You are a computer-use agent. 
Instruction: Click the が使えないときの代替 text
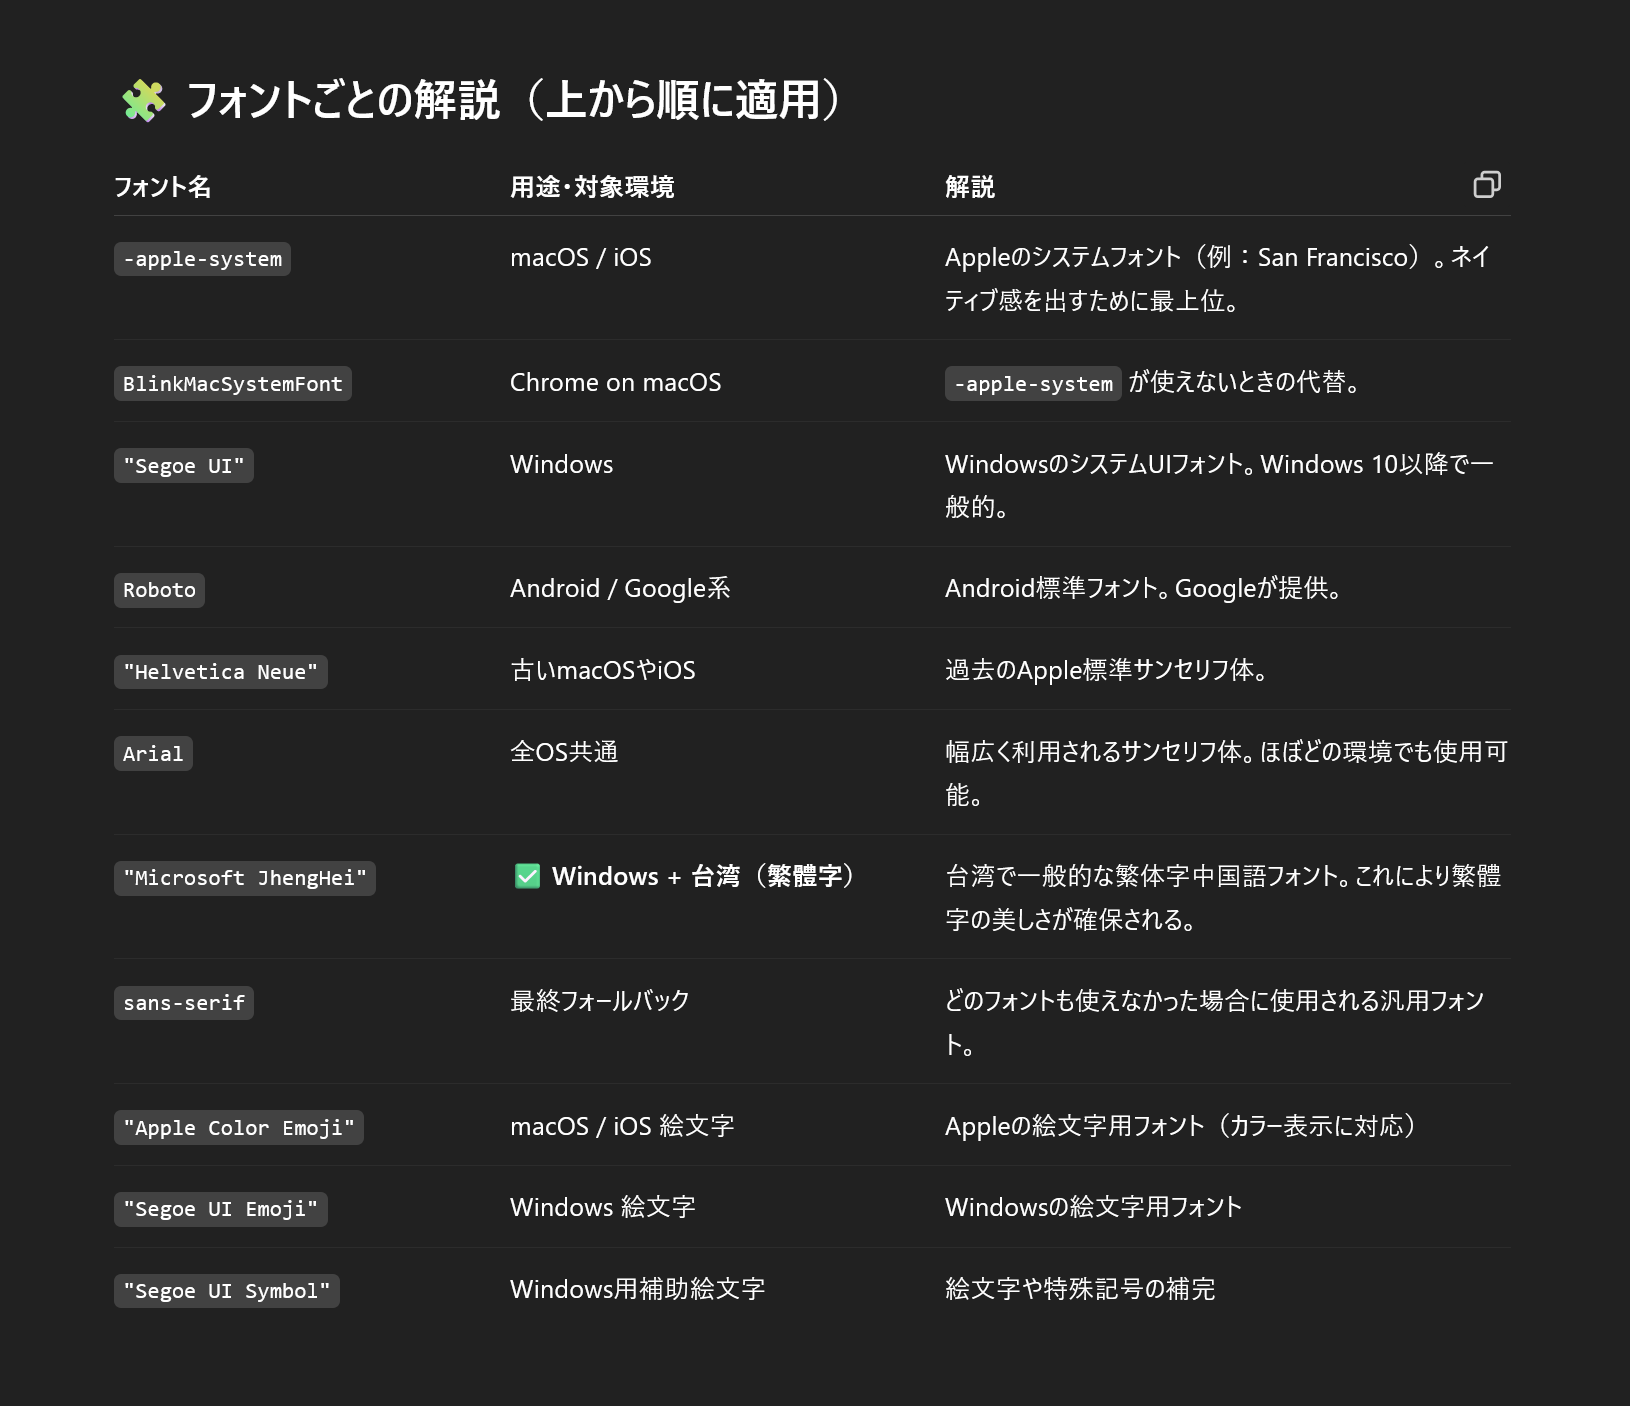(x=1245, y=383)
